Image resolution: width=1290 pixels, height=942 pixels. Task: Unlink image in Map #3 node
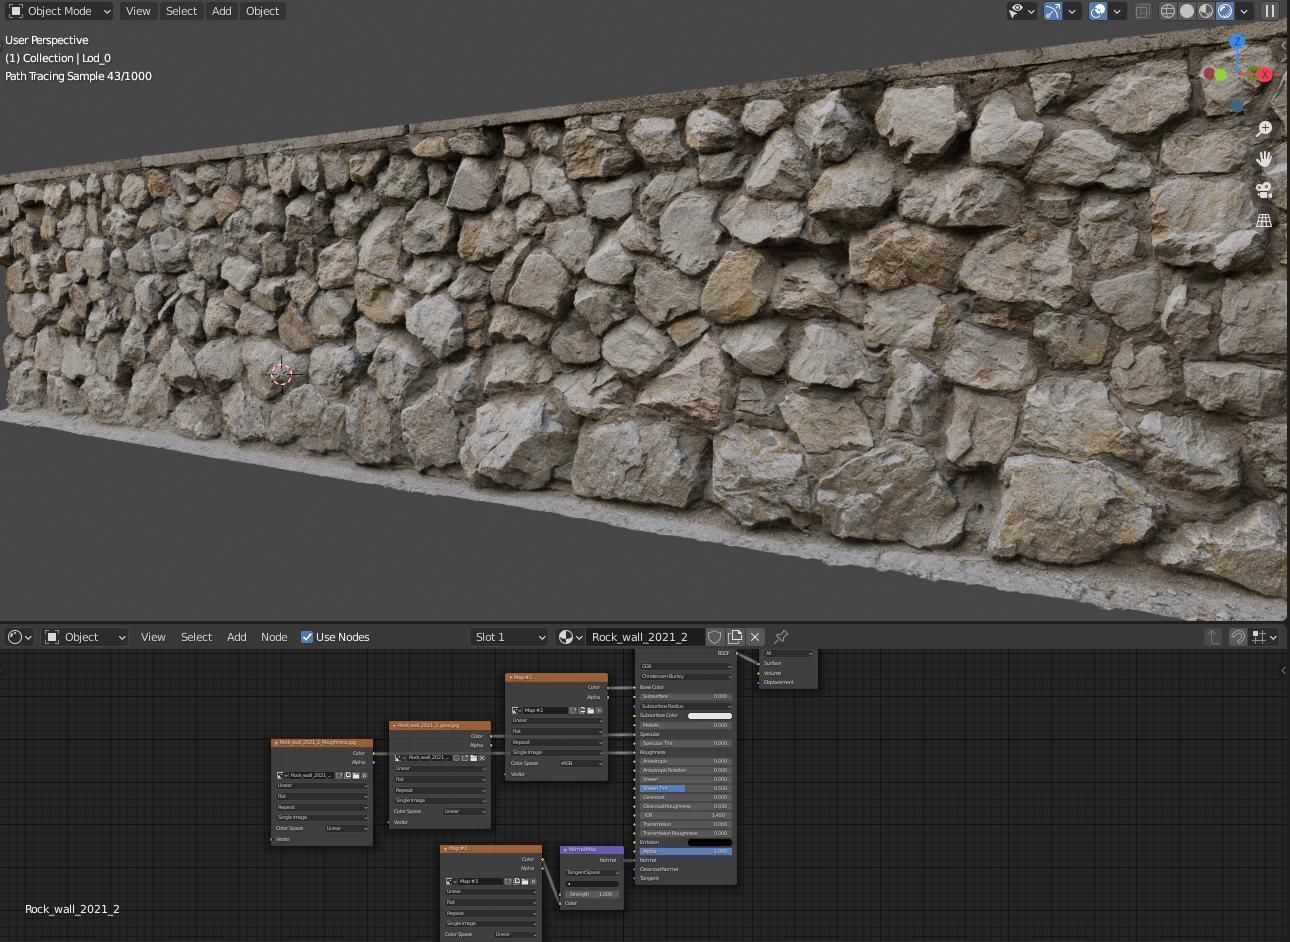(x=535, y=881)
